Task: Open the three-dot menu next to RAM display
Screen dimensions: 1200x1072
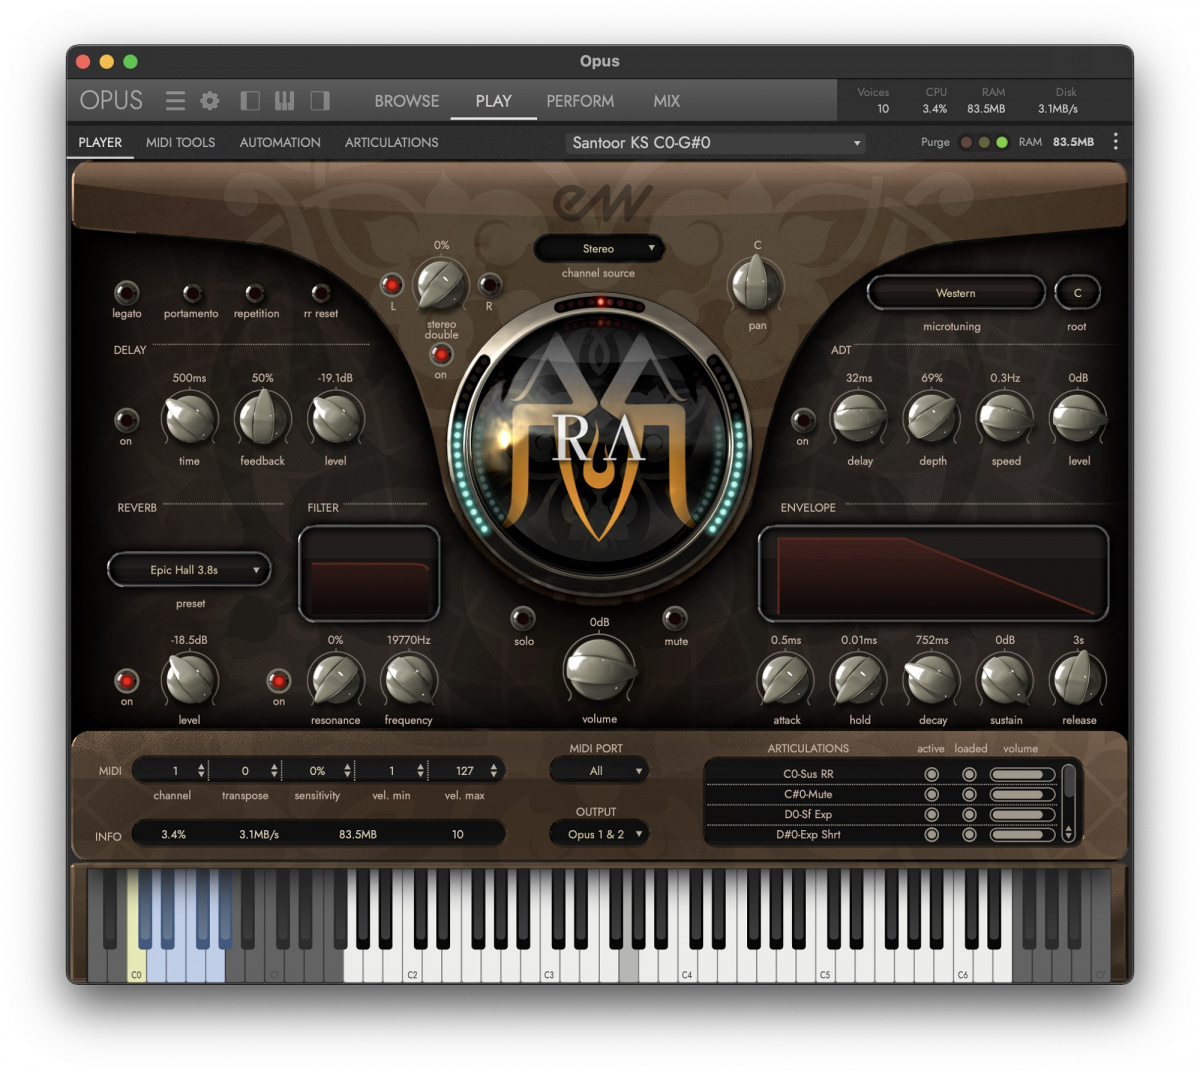Action: 1116,142
